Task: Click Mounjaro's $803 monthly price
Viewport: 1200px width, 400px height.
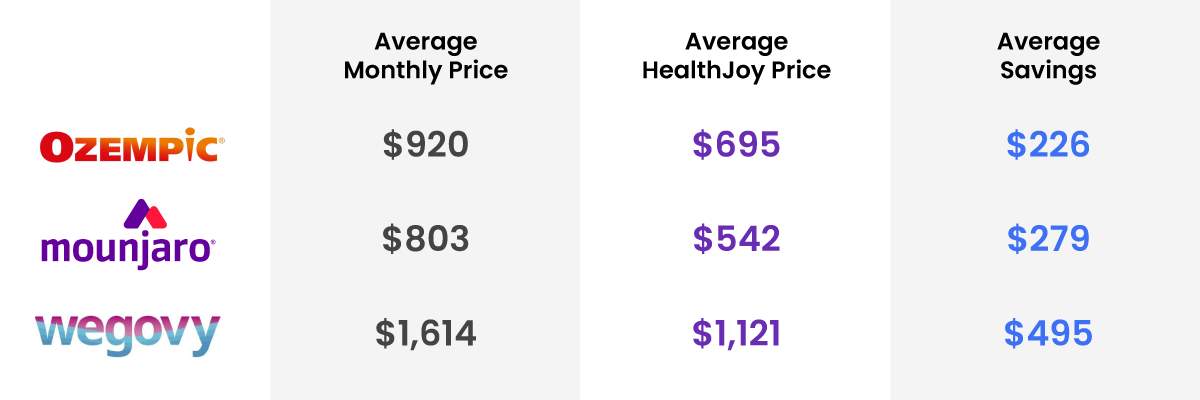Action: [x=425, y=239]
